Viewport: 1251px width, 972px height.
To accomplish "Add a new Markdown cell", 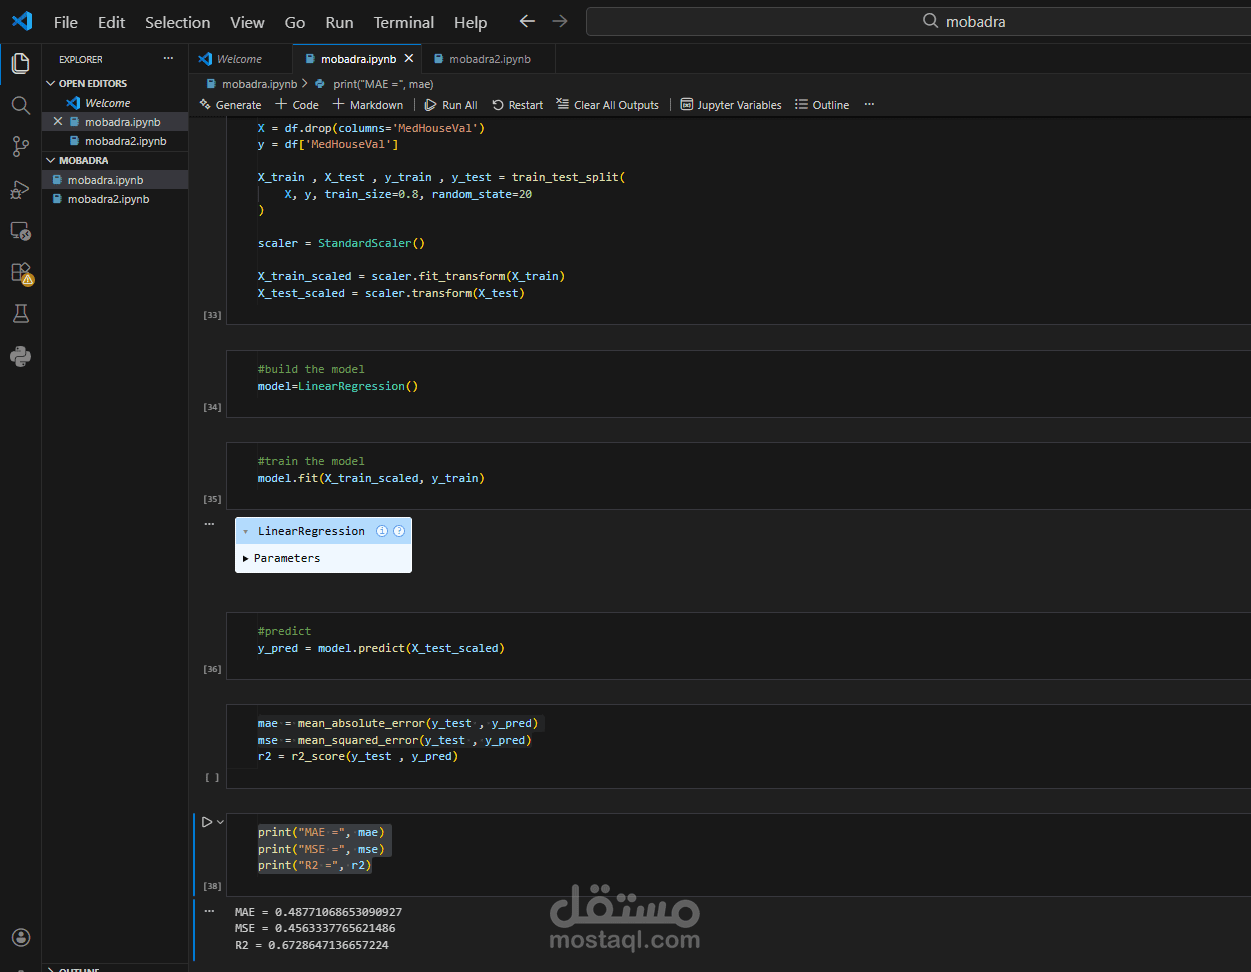I will pyautogui.click(x=368, y=104).
